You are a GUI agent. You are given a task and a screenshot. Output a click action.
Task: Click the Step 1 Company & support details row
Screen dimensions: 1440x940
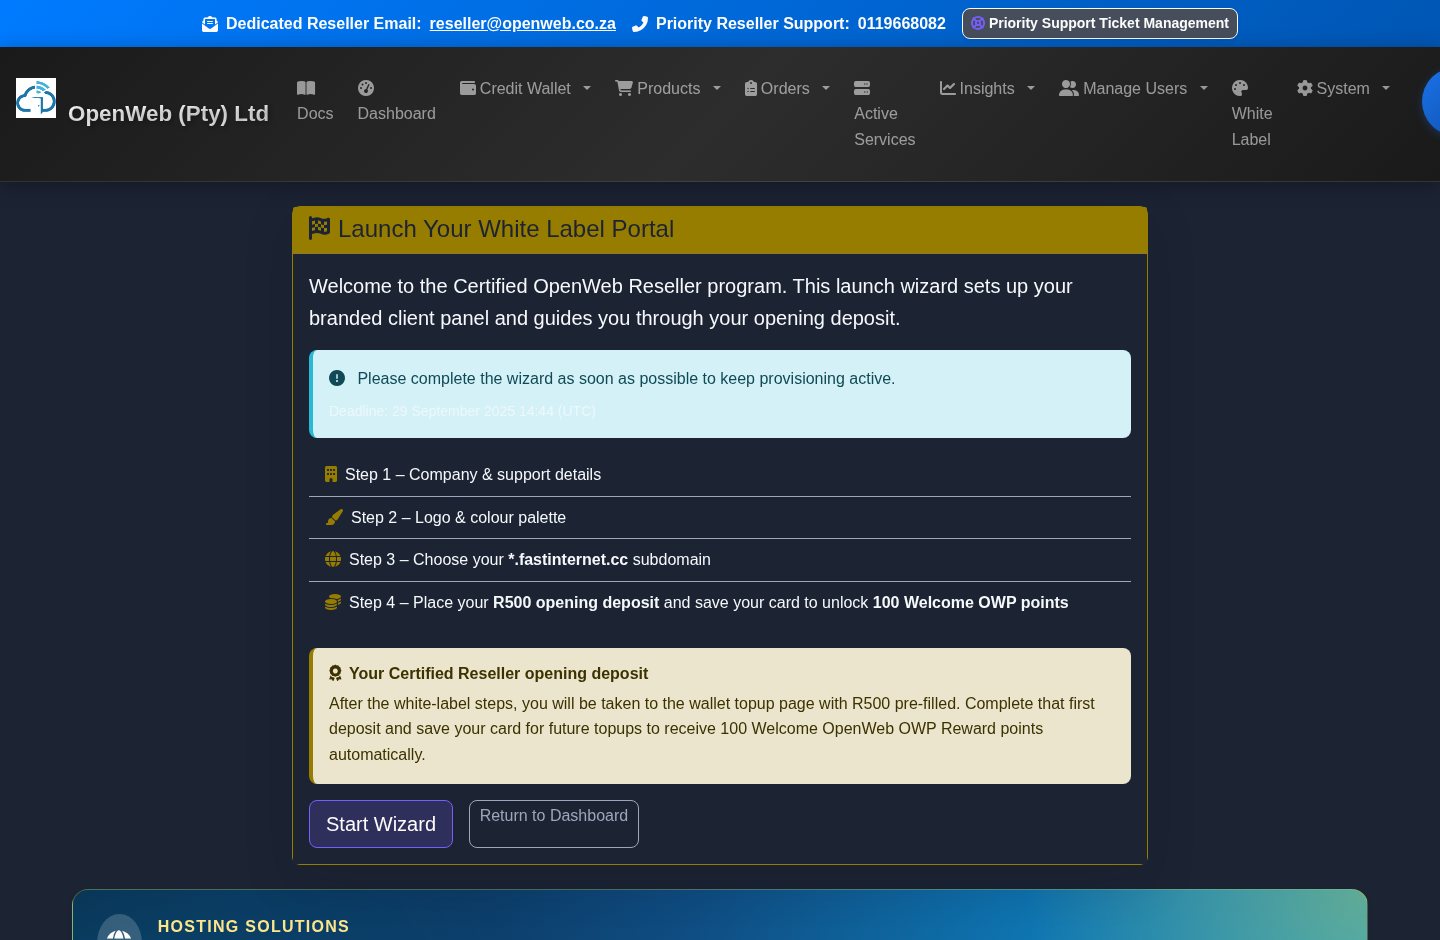720,475
